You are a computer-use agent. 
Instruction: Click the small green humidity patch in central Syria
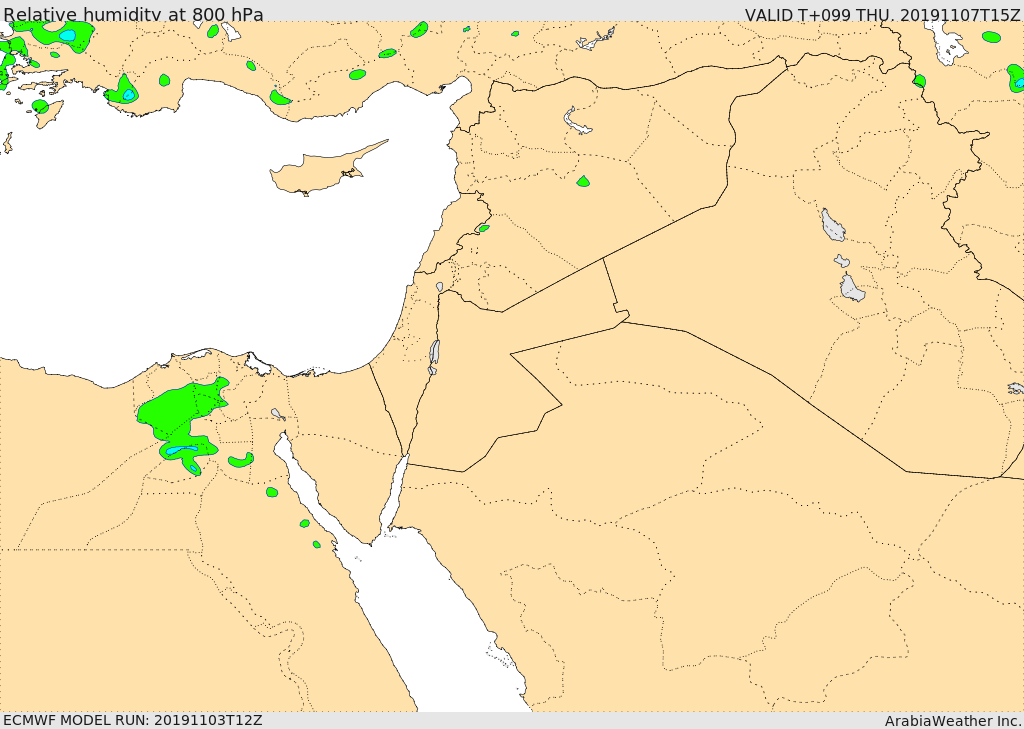[x=583, y=181]
